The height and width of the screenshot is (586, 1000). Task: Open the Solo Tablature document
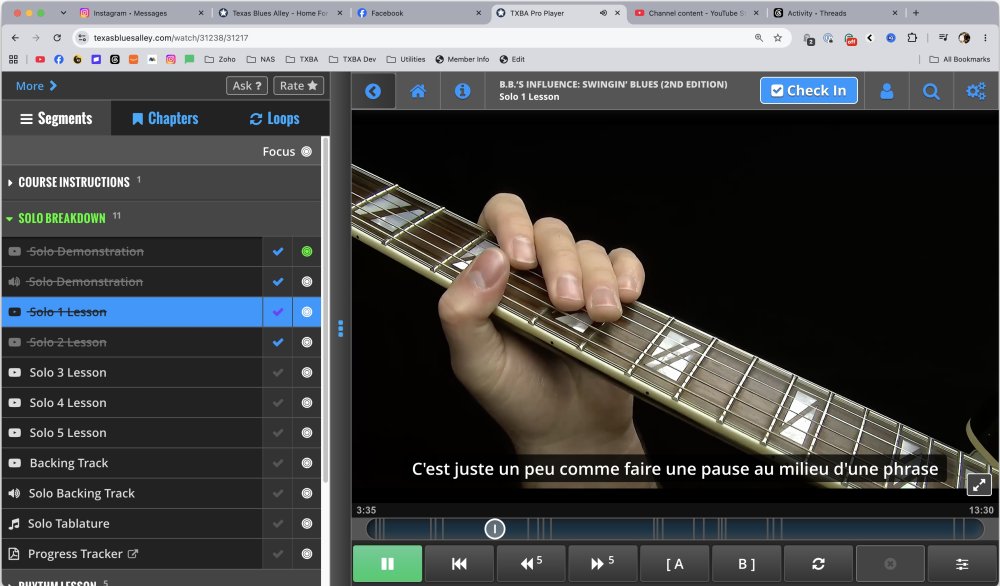pyautogui.click(x=132, y=524)
